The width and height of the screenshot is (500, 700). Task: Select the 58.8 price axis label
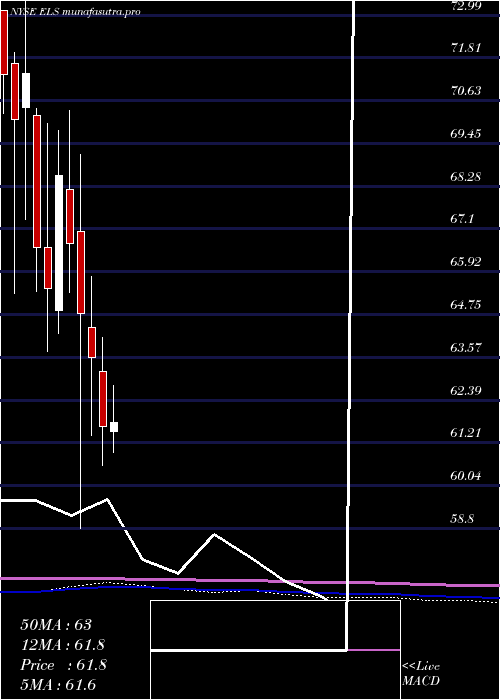tap(462, 519)
